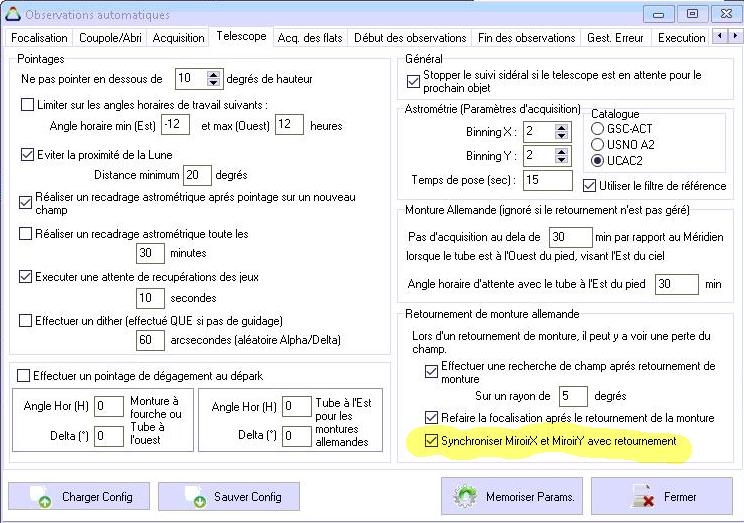This screenshot has height=523, width=744.
Task: Open the Acq. des flats tab
Action: (x=313, y=37)
